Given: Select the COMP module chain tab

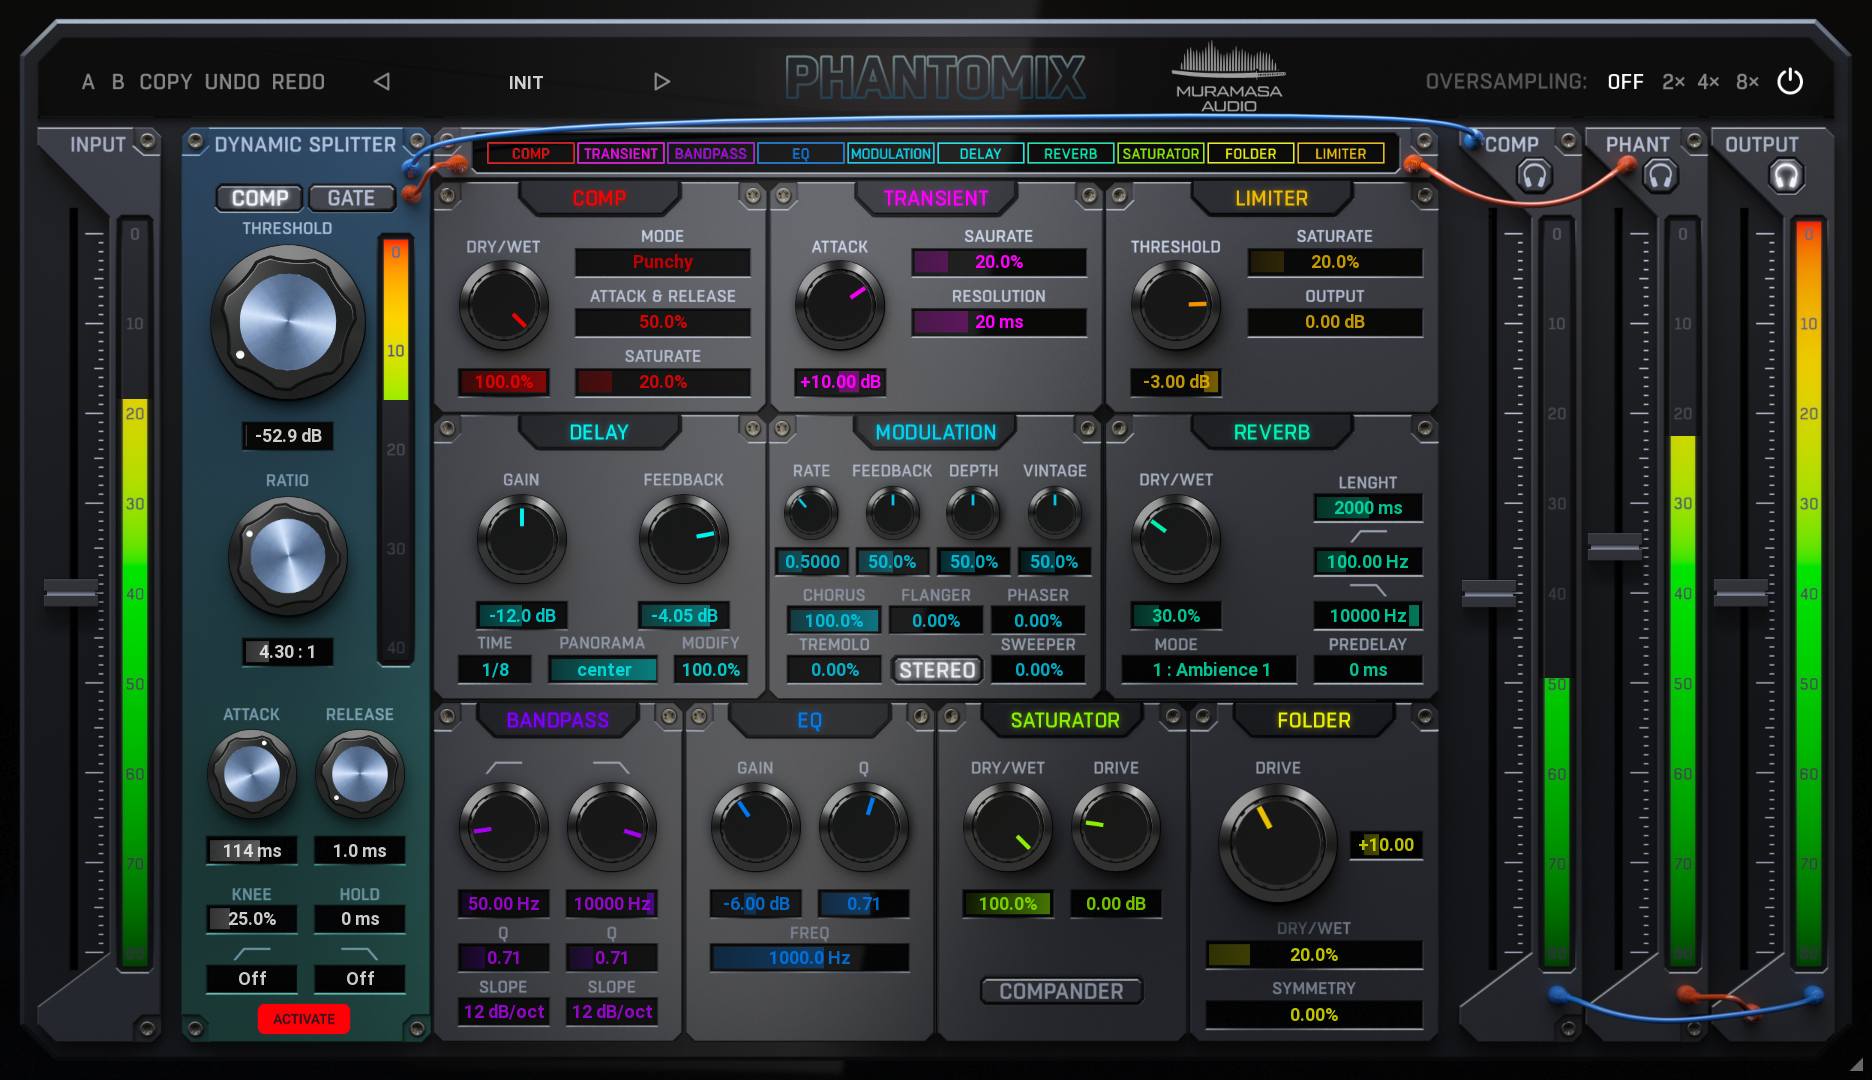Looking at the screenshot, I should point(531,154).
